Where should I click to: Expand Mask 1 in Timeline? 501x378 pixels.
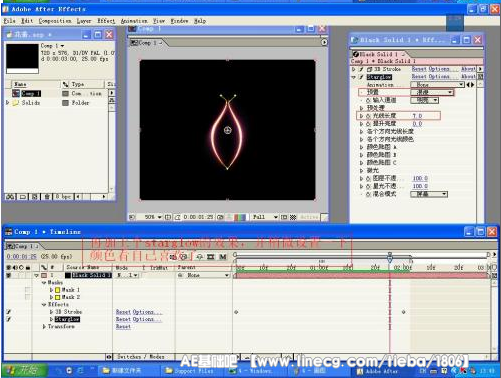(x=51, y=290)
